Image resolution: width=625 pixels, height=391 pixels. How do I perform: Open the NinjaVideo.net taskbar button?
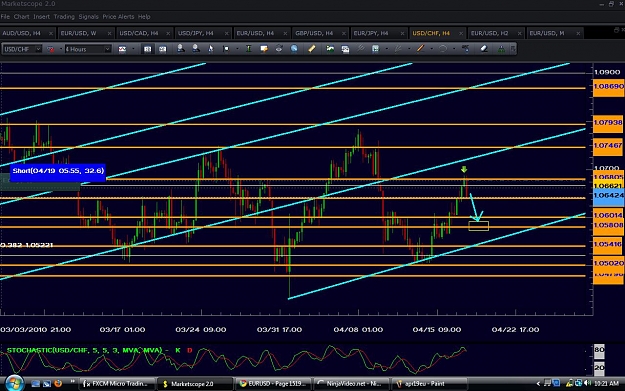tap(351, 384)
